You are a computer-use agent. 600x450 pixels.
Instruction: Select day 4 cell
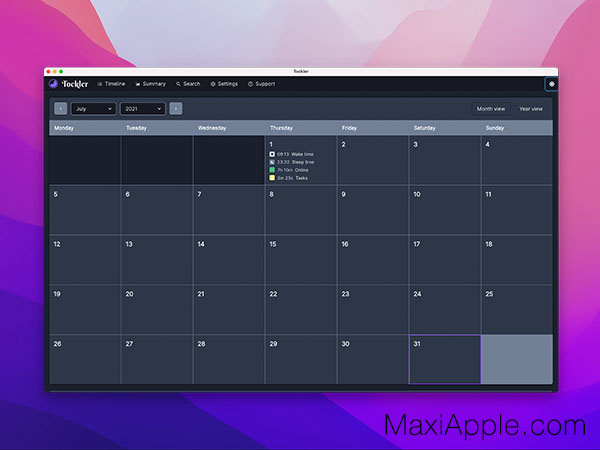[517, 160]
